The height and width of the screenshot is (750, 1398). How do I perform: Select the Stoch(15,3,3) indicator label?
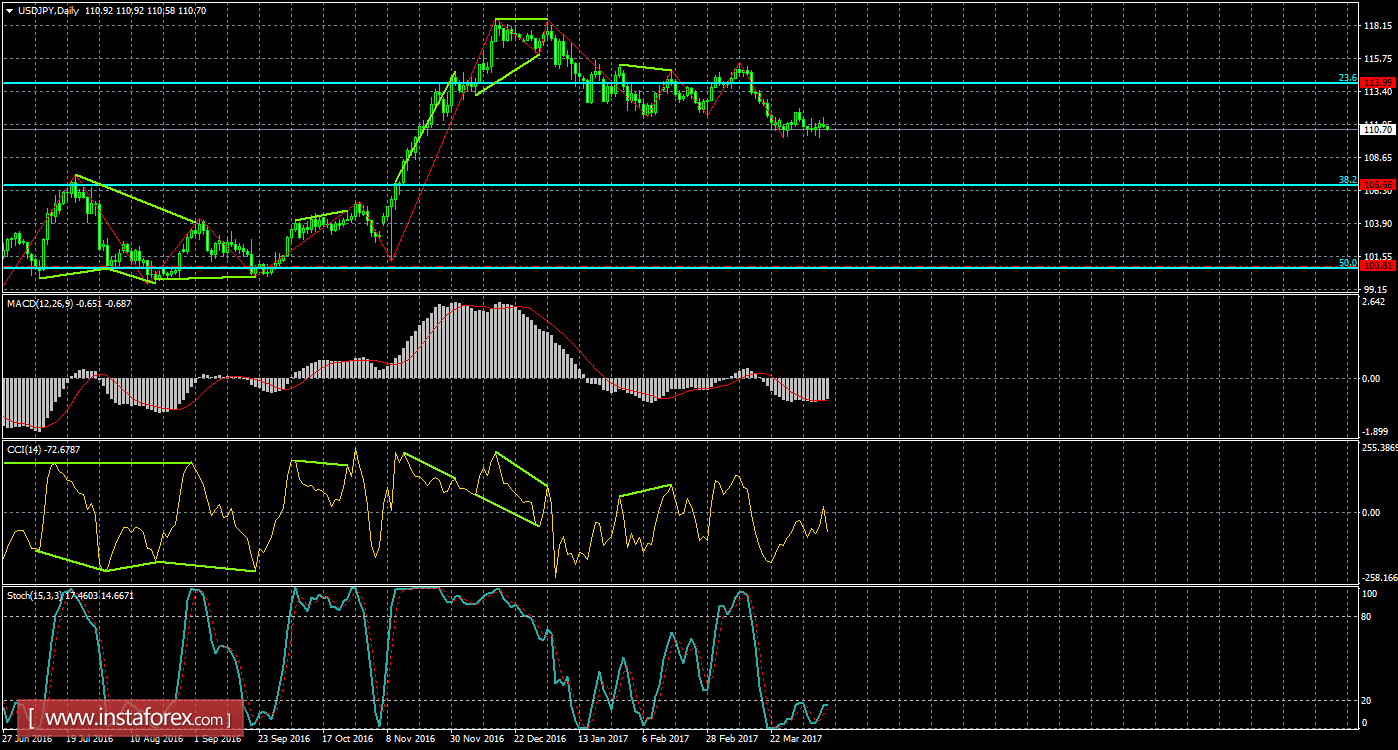tap(35, 595)
